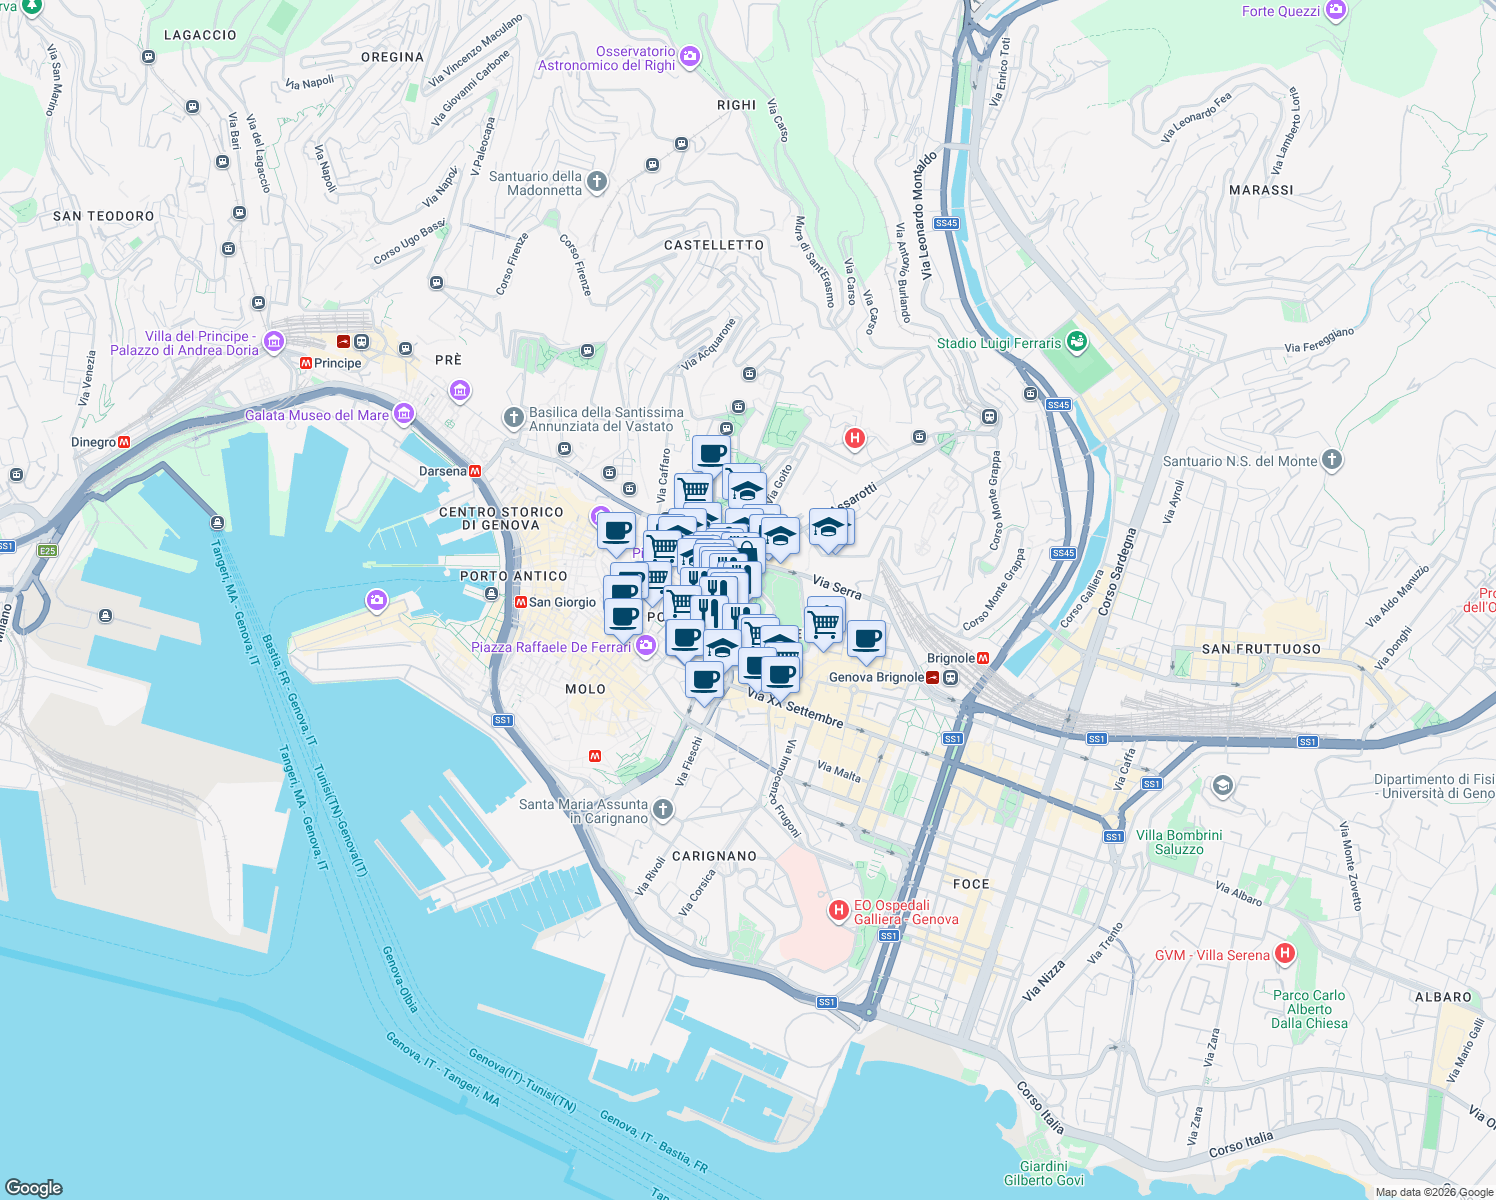1496x1200 pixels.
Task: Select the Santa Maria Assunta in Carignano church marker
Action: coord(661,807)
